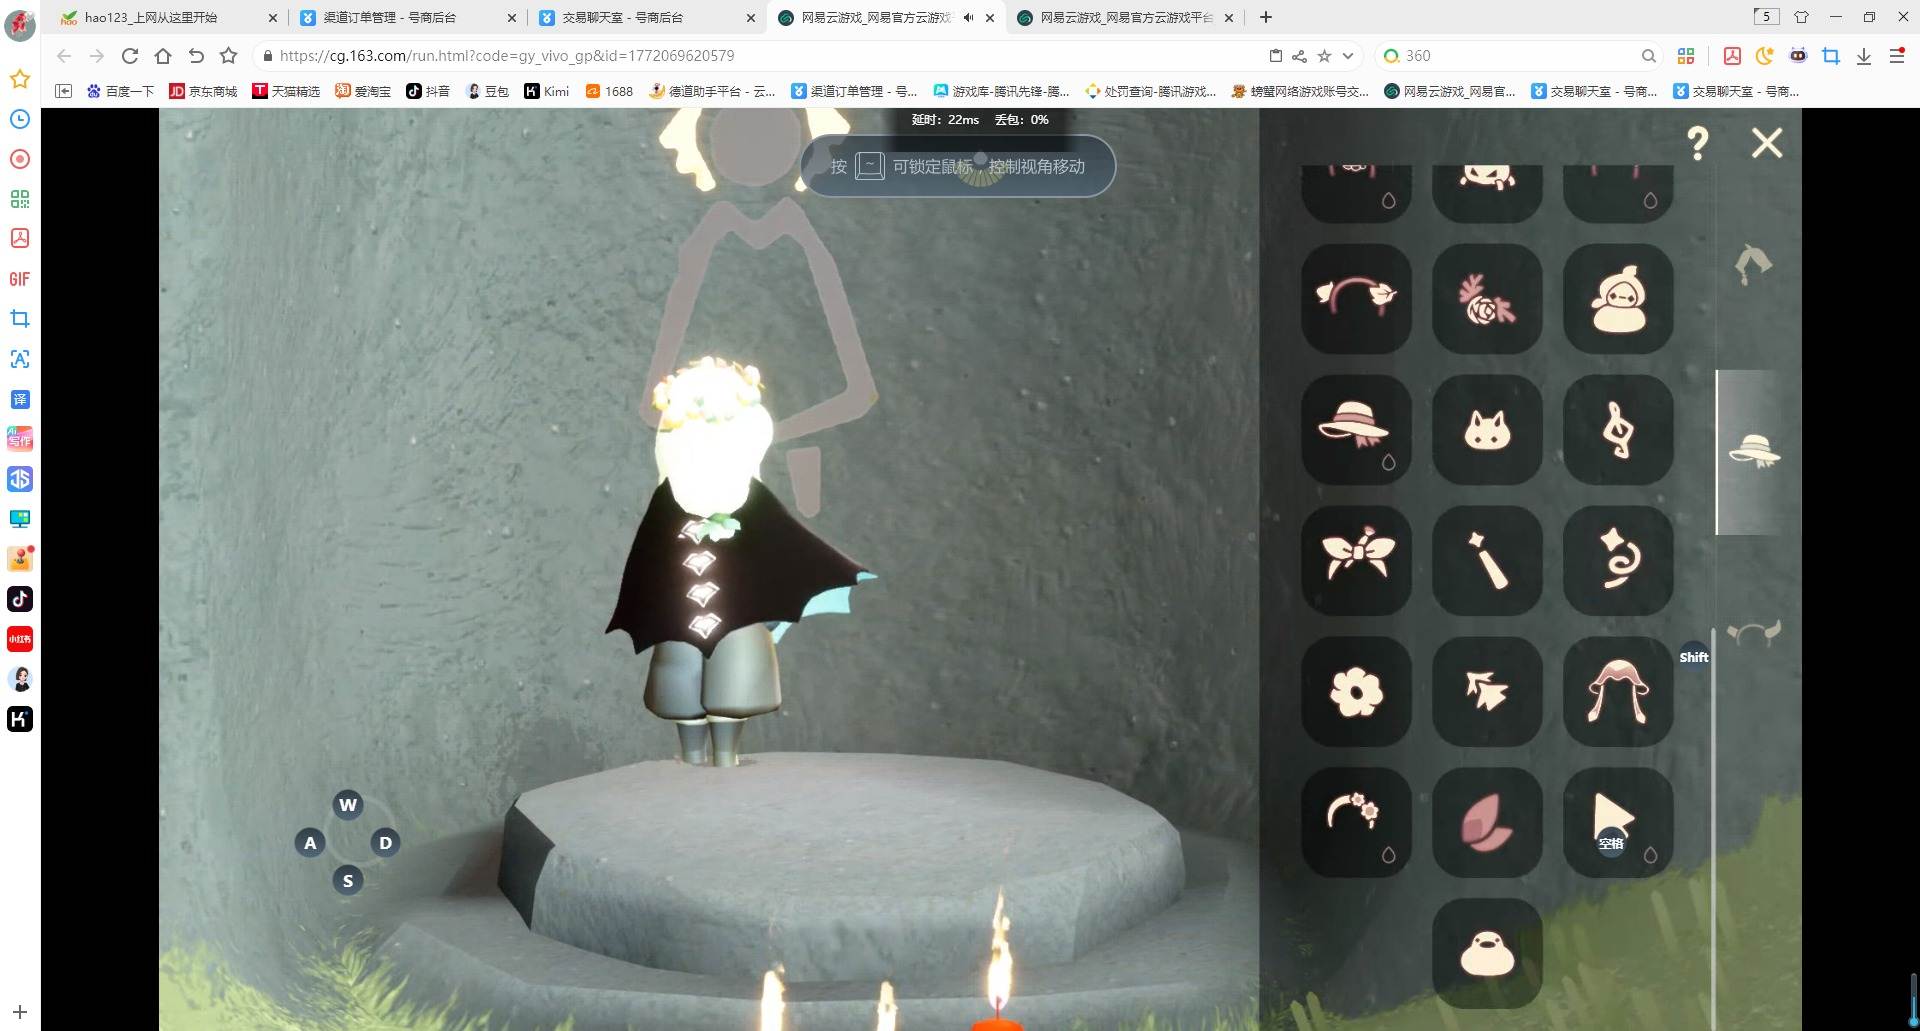This screenshot has height=1031, width=1920.
Task: Expand the address bar dropdown arrow
Action: tap(1348, 56)
